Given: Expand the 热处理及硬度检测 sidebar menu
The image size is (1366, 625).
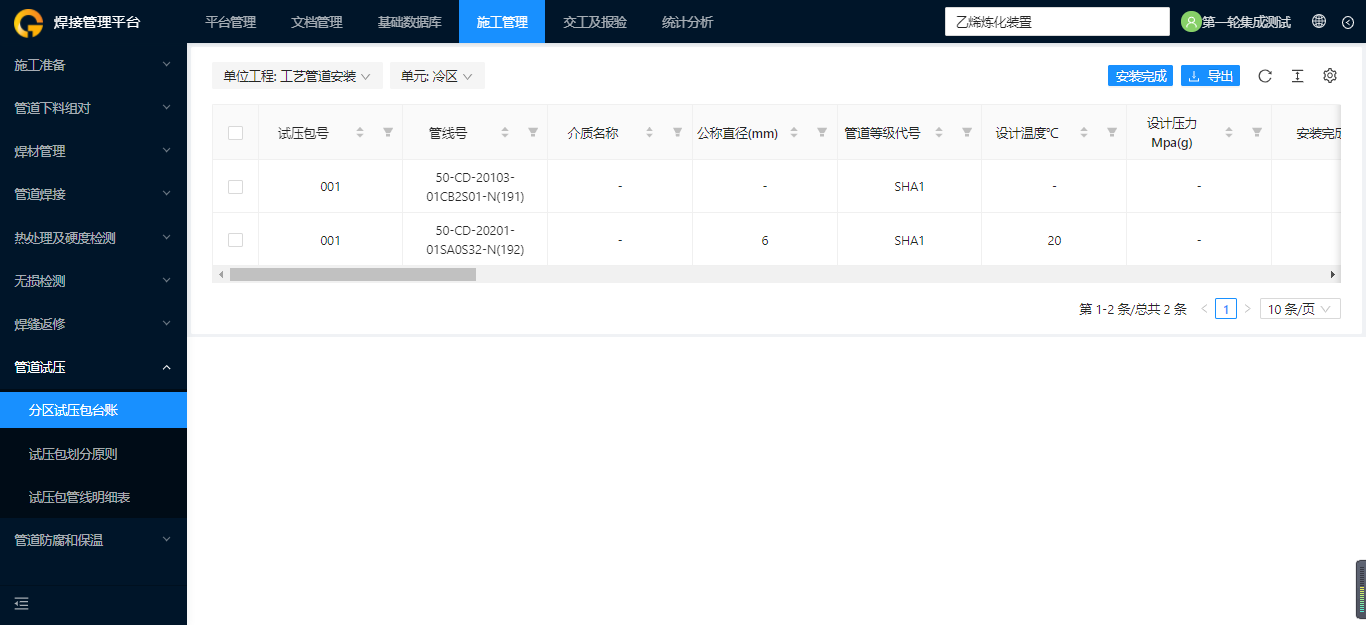Looking at the screenshot, I should pyautogui.click(x=93, y=238).
